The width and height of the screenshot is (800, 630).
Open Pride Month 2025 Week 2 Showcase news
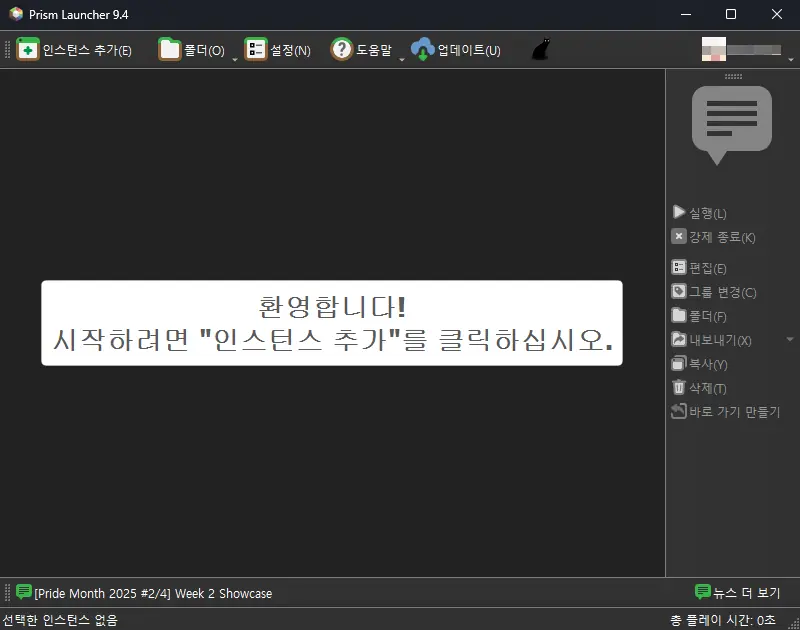[x=153, y=593]
